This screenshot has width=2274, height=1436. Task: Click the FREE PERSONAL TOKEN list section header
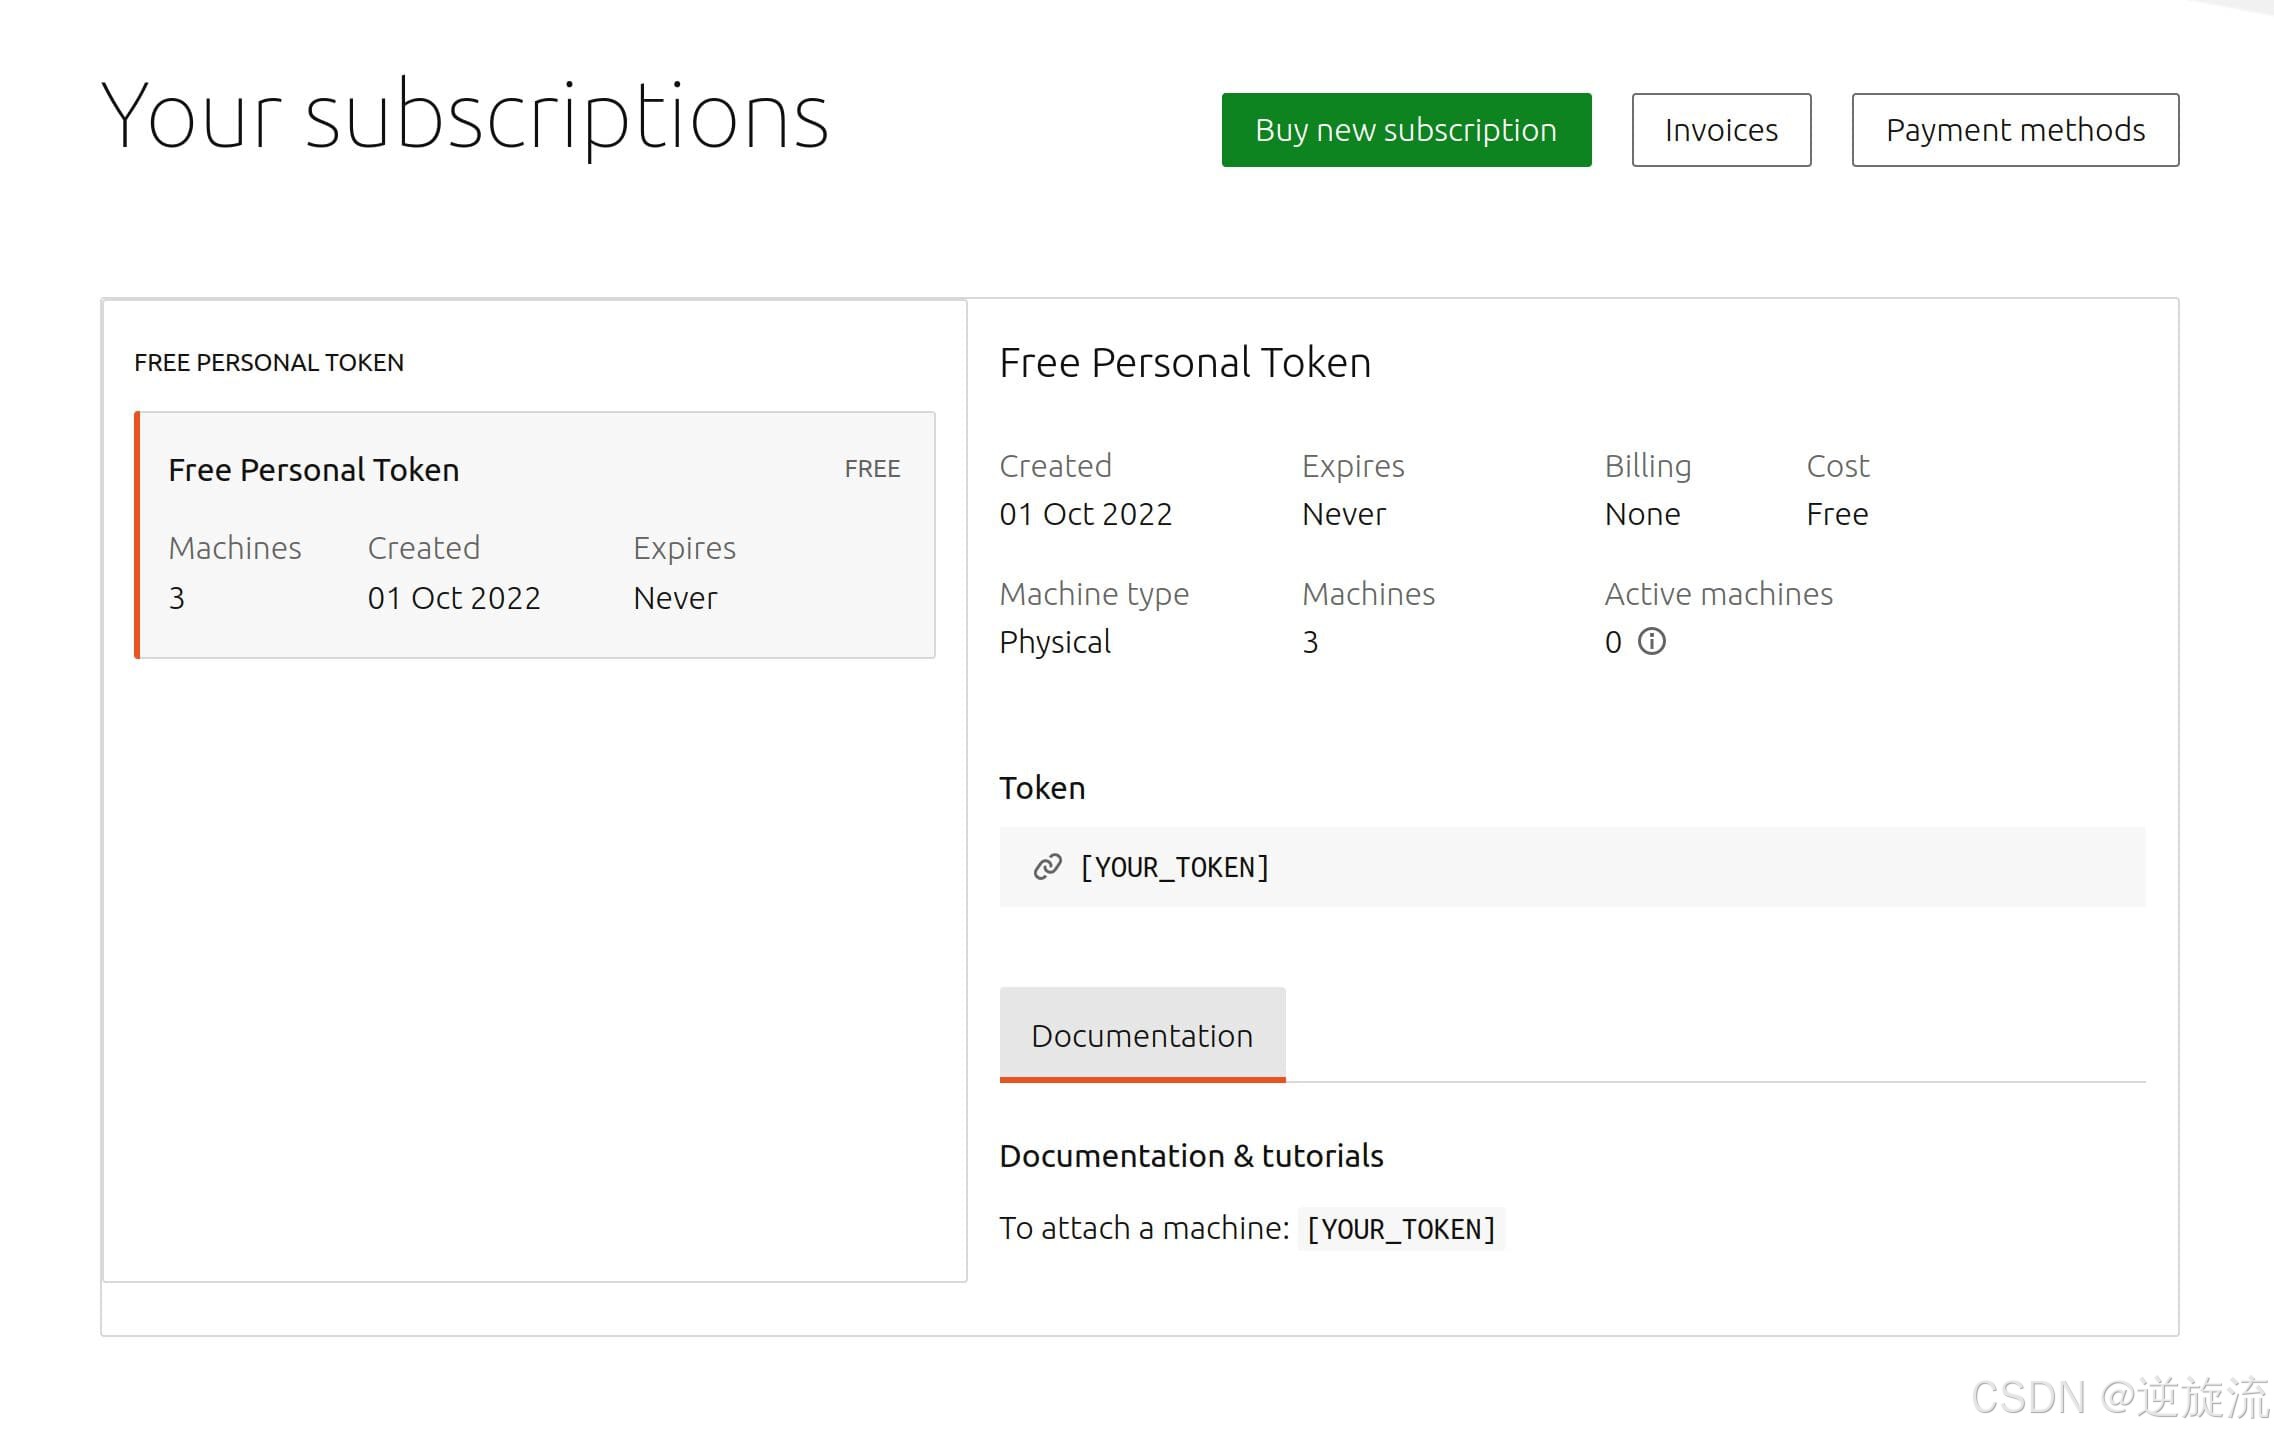(269, 363)
